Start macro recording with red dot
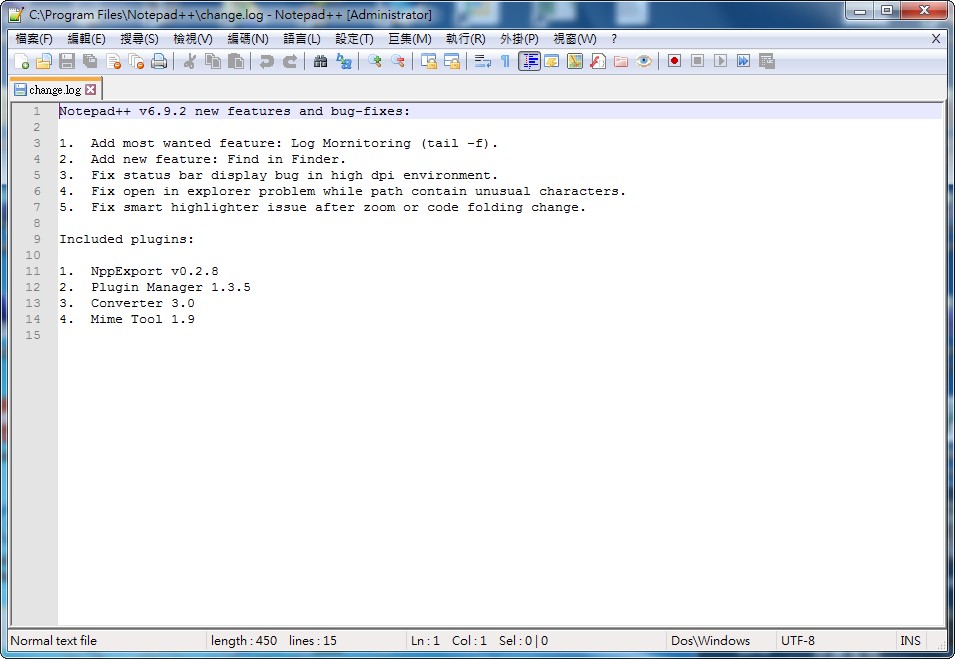 pos(674,61)
